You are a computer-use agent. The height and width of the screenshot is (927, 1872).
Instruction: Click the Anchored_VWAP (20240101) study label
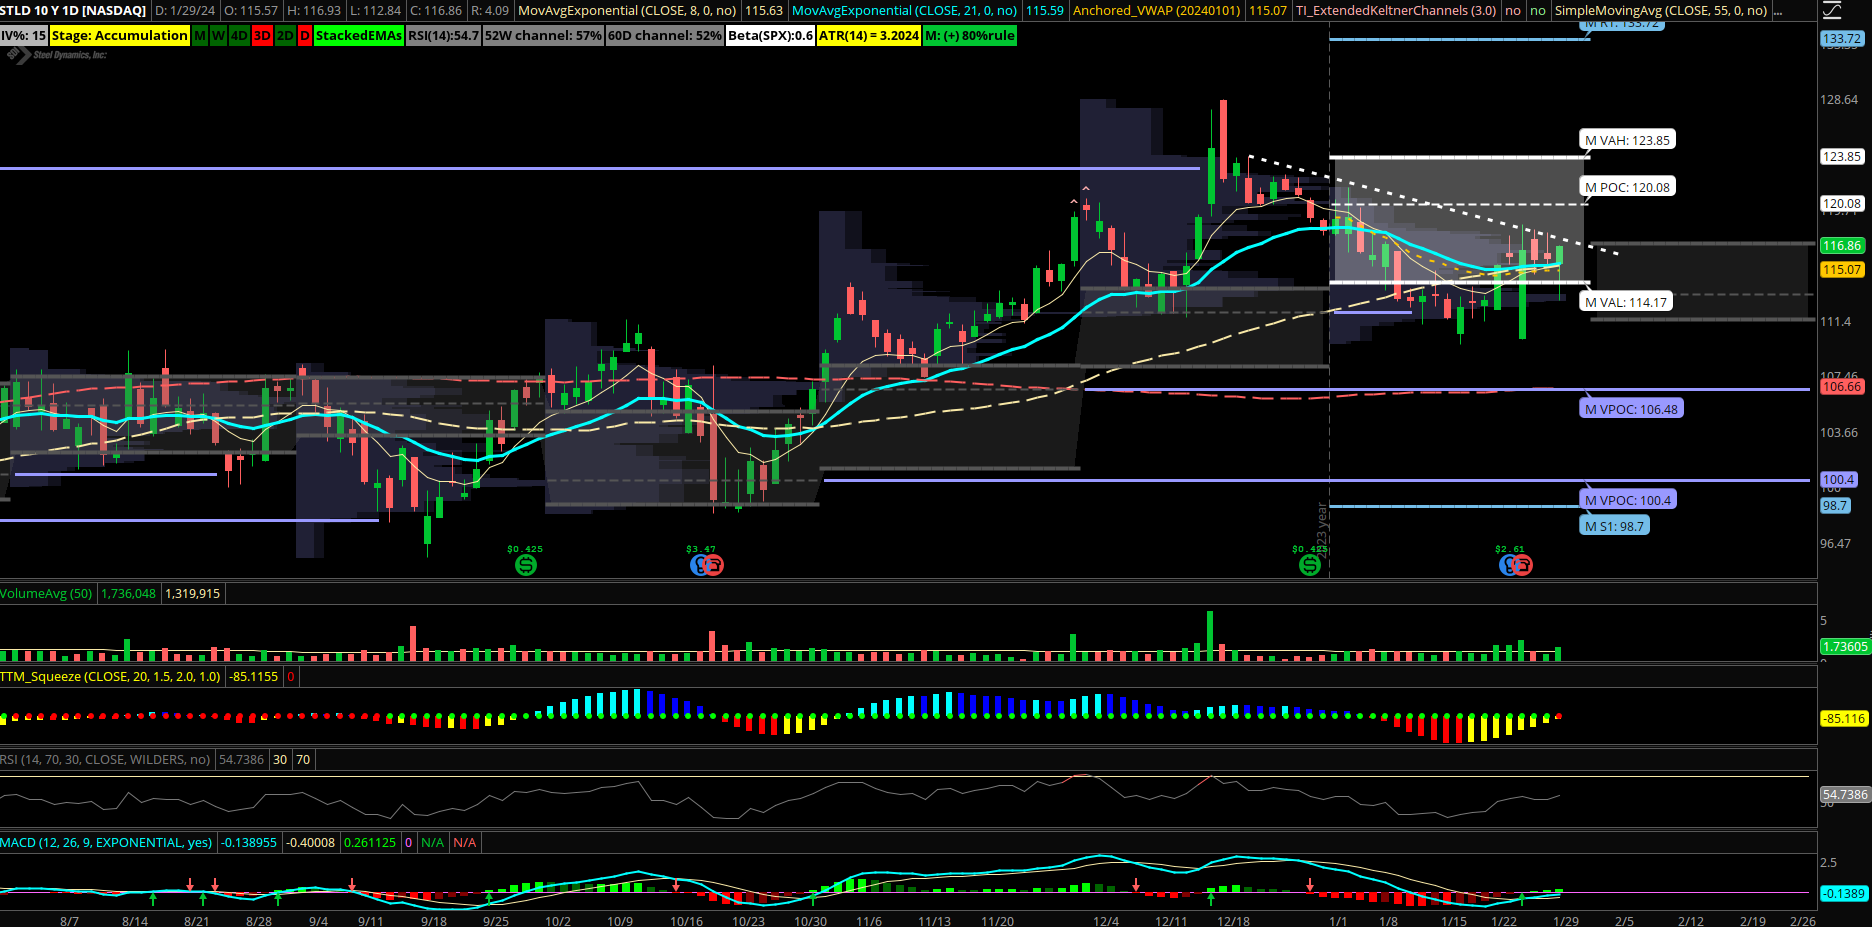click(x=1157, y=10)
